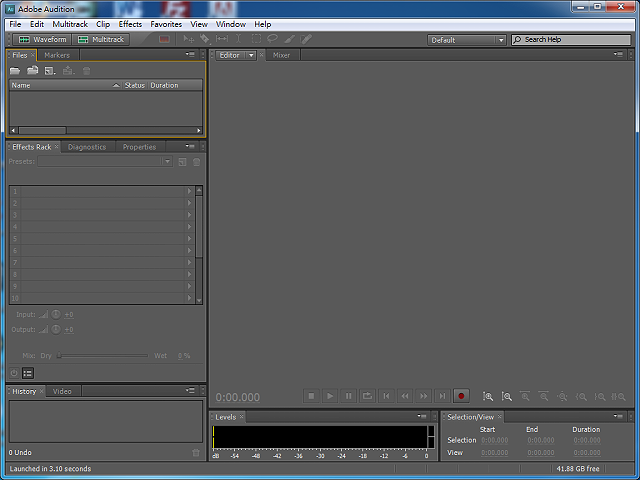
Task: Switch to the Video tab
Action: (x=62, y=391)
